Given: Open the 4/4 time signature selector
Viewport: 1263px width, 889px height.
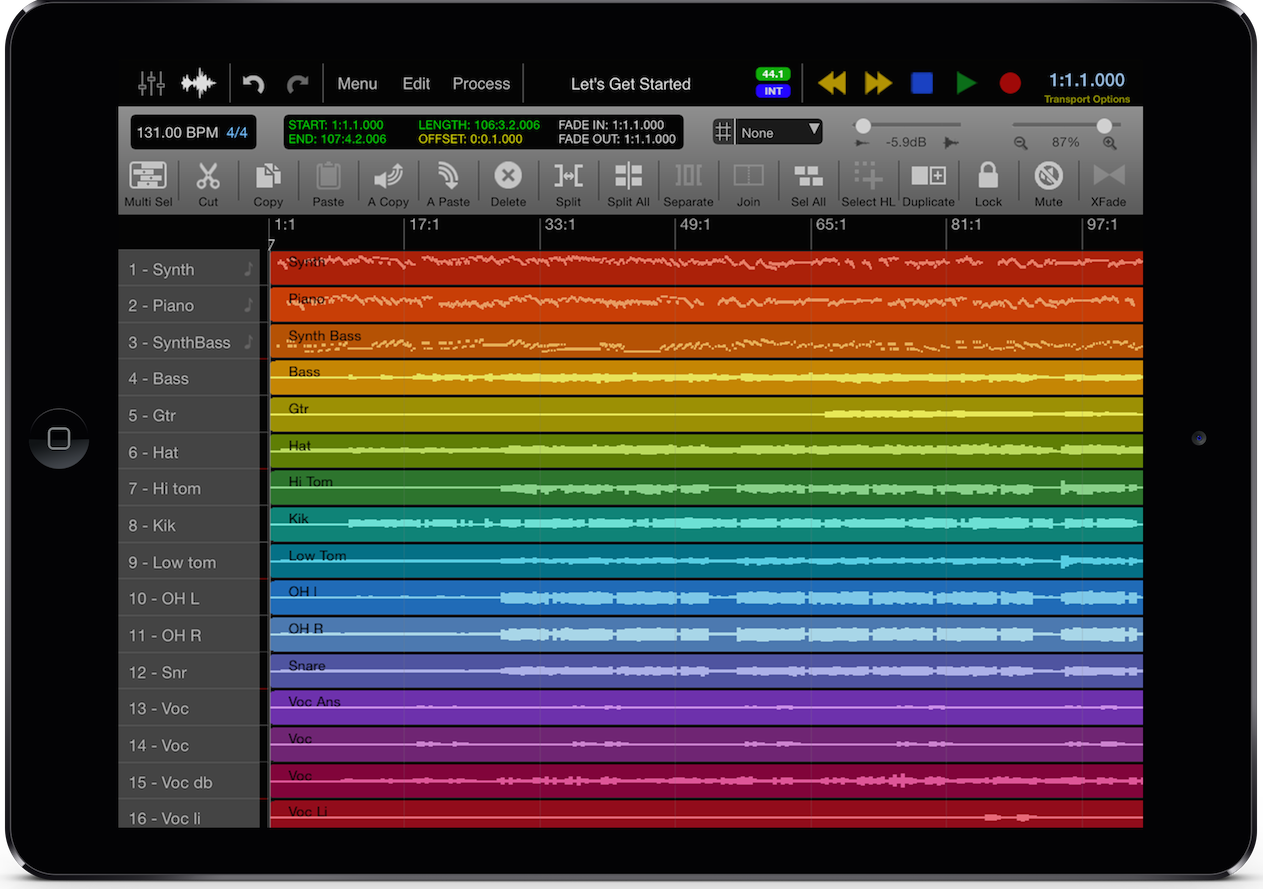Looking at the screenshot, I should pos(237,132).
